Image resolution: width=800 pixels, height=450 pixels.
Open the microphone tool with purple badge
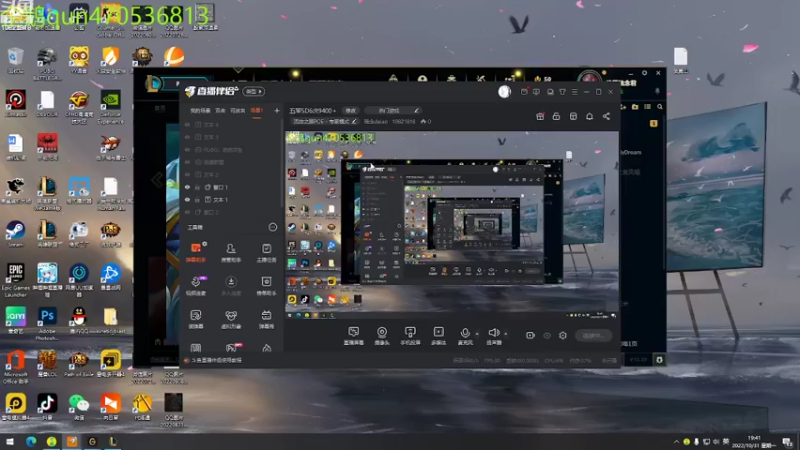[x=196, y=286]
